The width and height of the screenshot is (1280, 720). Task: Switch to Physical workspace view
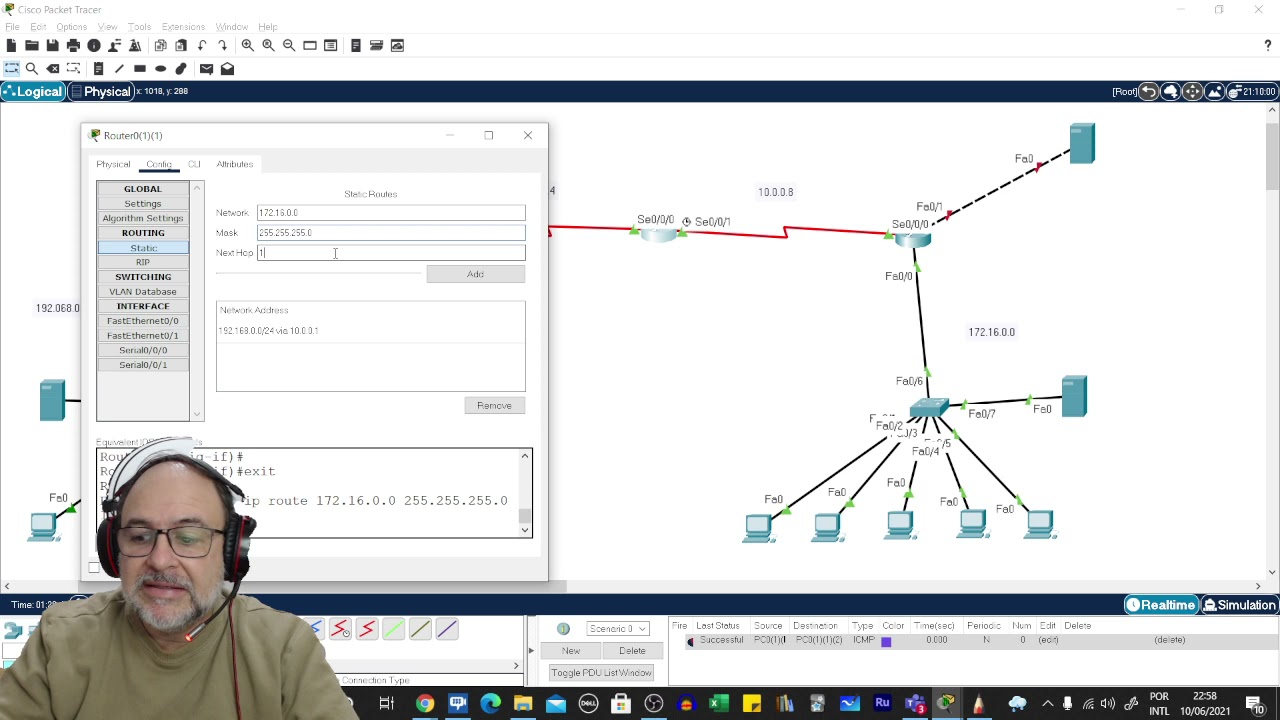[100, 92]
